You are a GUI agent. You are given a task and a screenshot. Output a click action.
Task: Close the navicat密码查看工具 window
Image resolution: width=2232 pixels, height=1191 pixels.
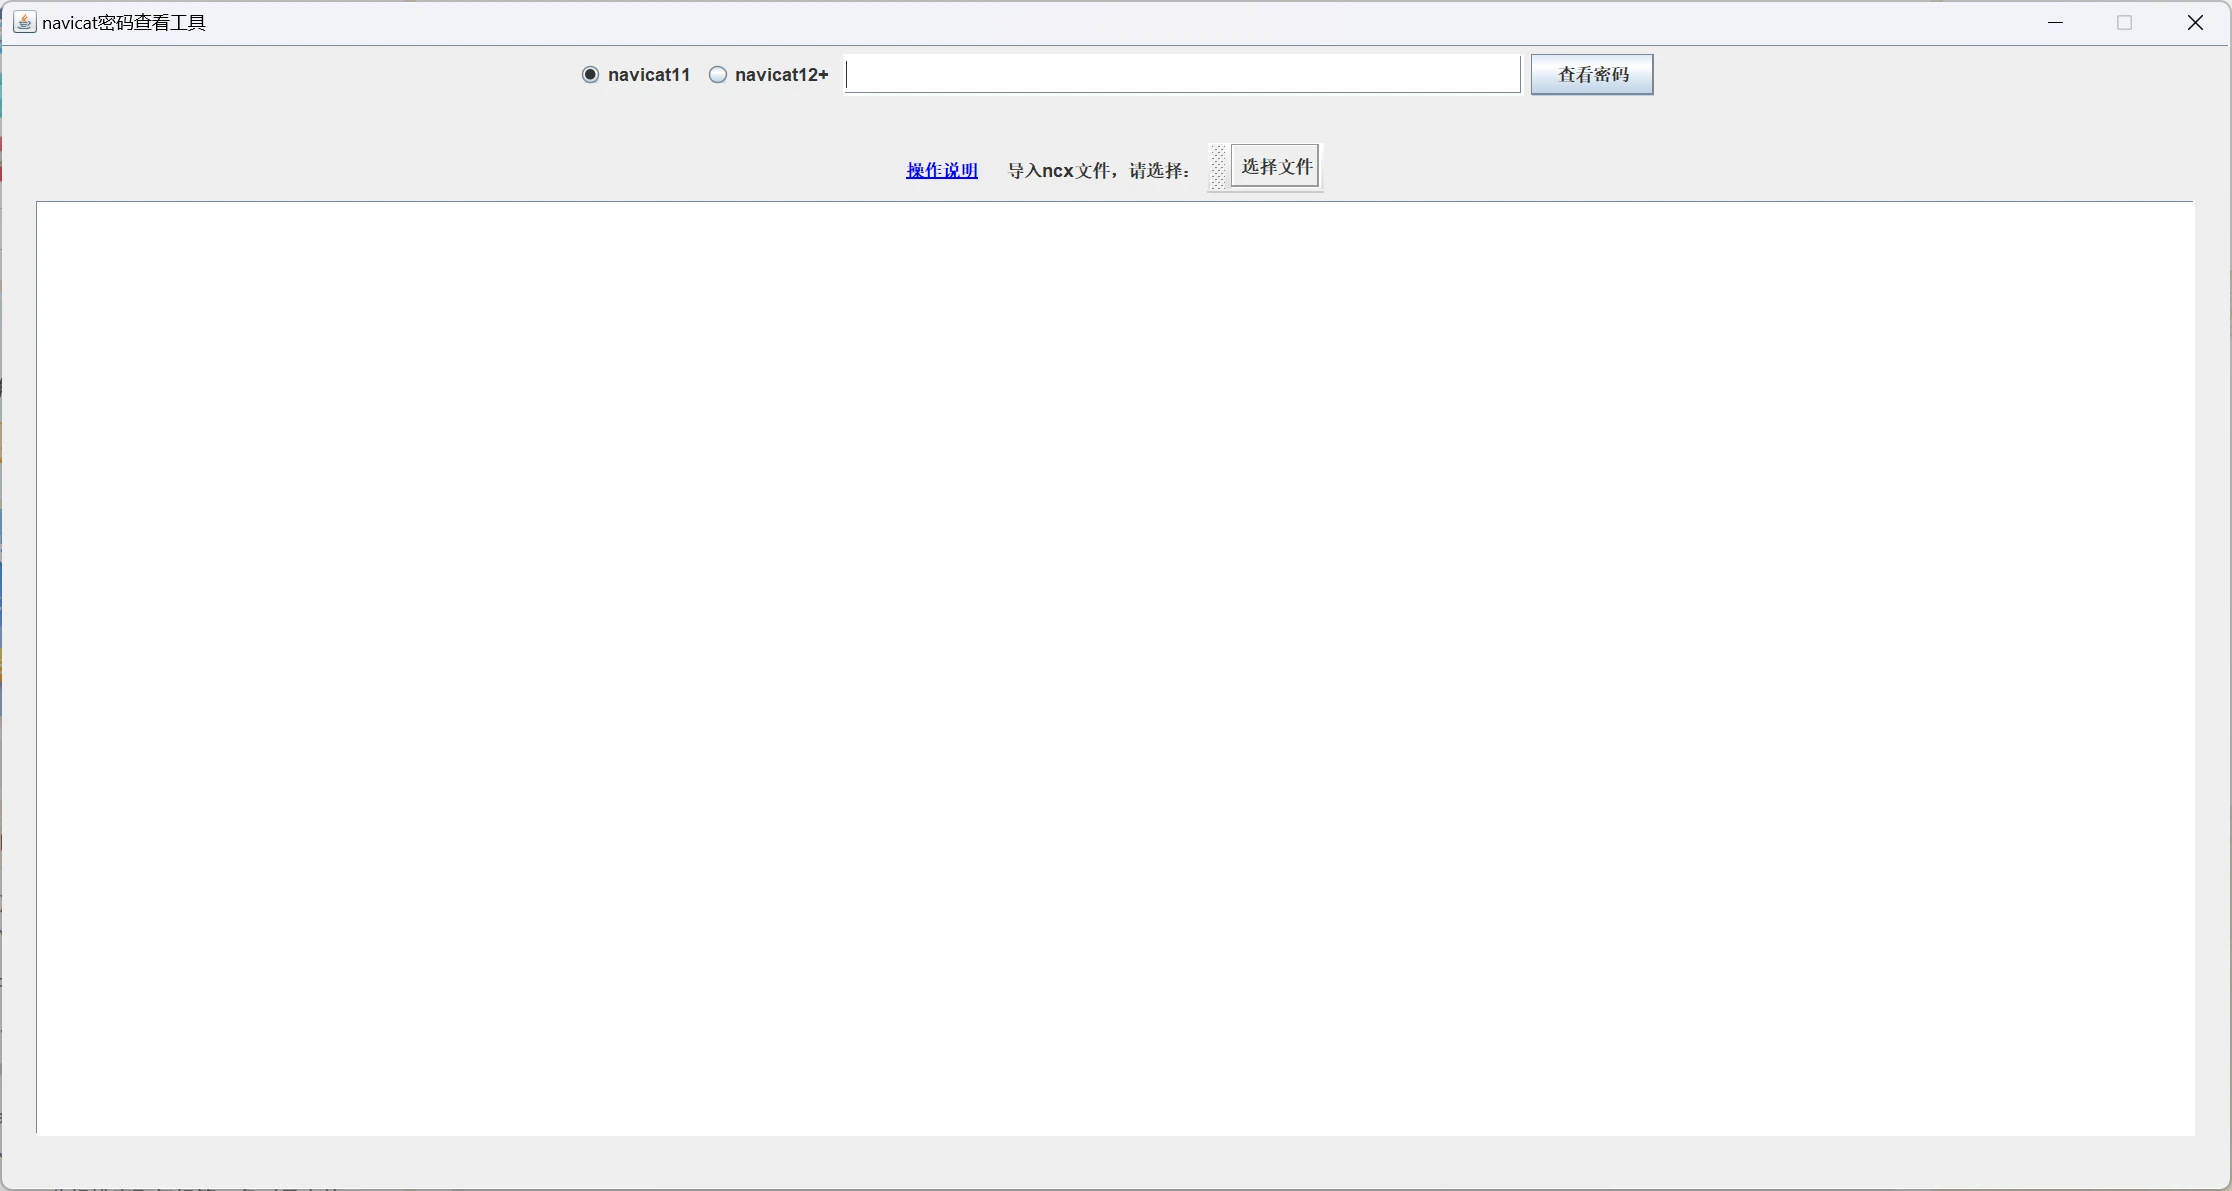coord(2195,22)
